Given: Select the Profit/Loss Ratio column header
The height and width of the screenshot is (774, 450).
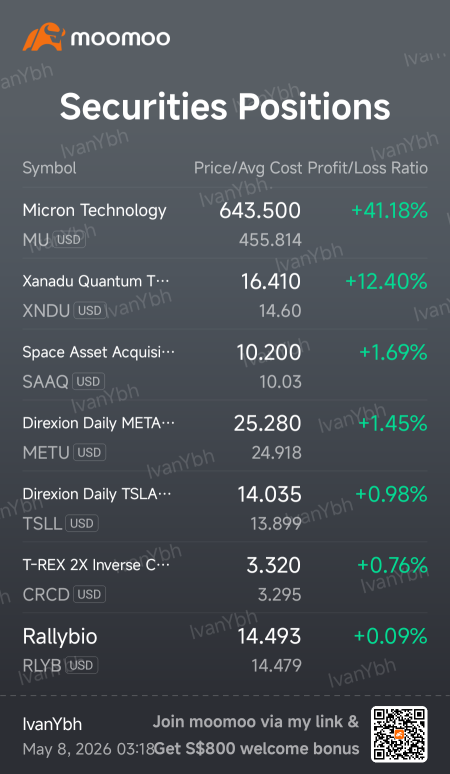Looking at the screenshot, I should (x=368, y=168).
